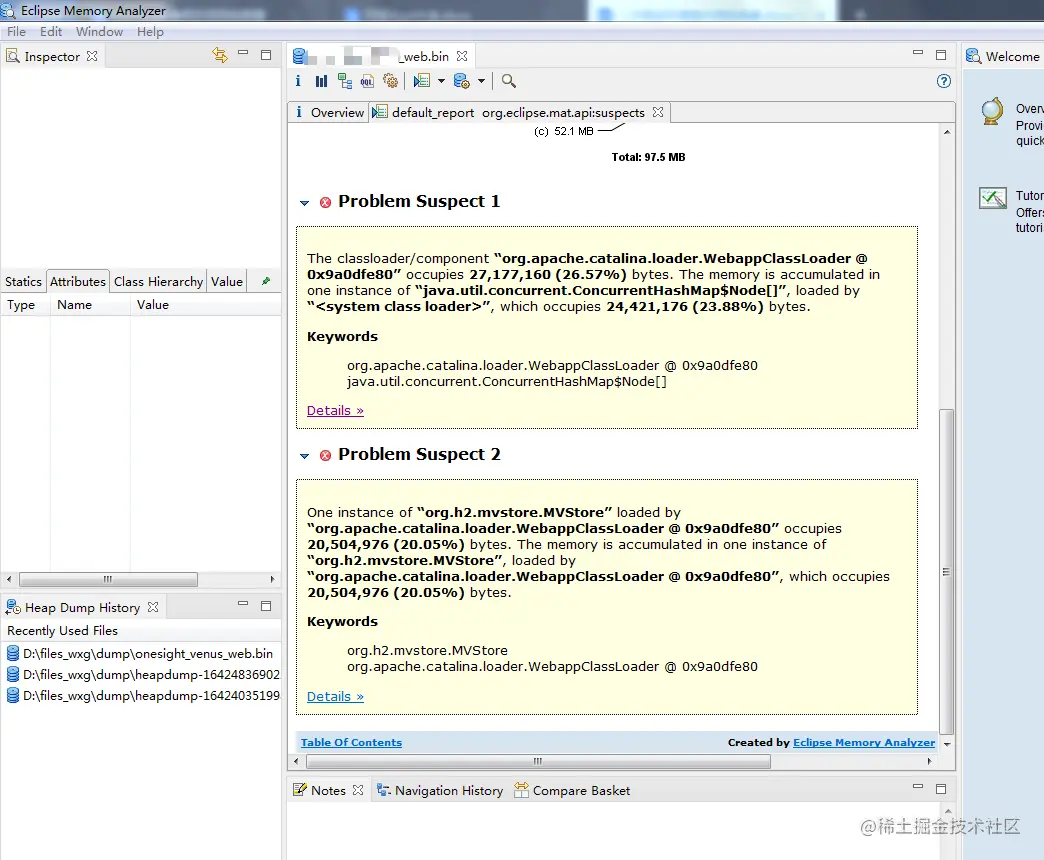
Task: Open onesight_venus_web.bin from recent files
Action: click(140, 654)
